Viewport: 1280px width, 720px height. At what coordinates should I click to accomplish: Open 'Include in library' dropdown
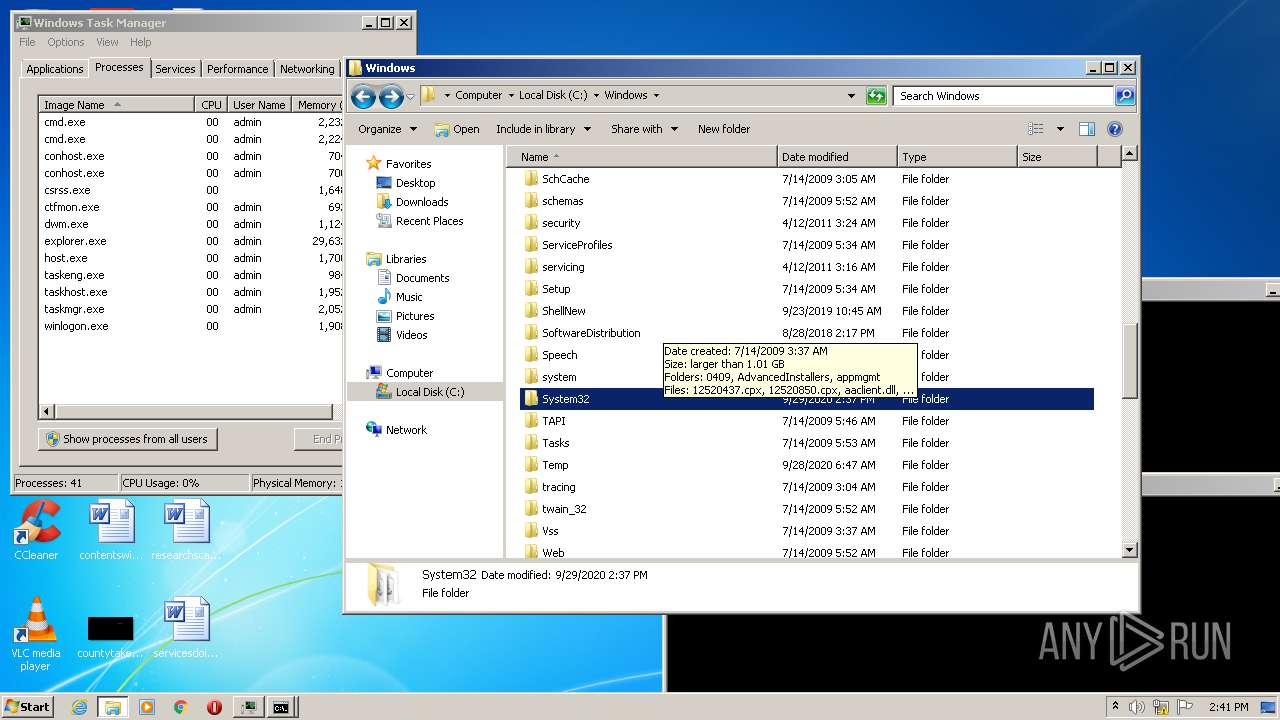coord(543,129)
